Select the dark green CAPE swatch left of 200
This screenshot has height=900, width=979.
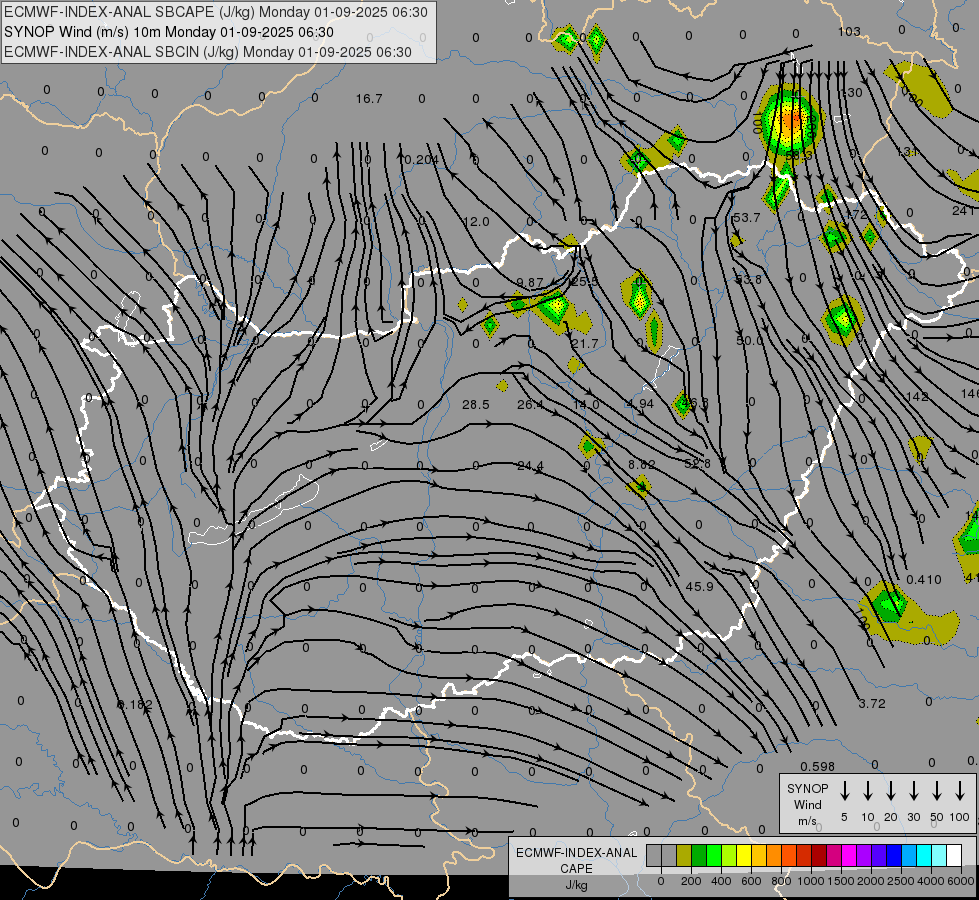point(699,855)
